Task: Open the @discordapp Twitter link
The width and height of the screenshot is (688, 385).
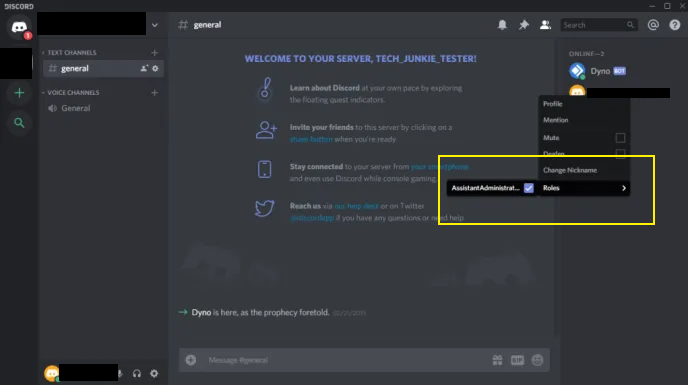Action: click(312, 218)
